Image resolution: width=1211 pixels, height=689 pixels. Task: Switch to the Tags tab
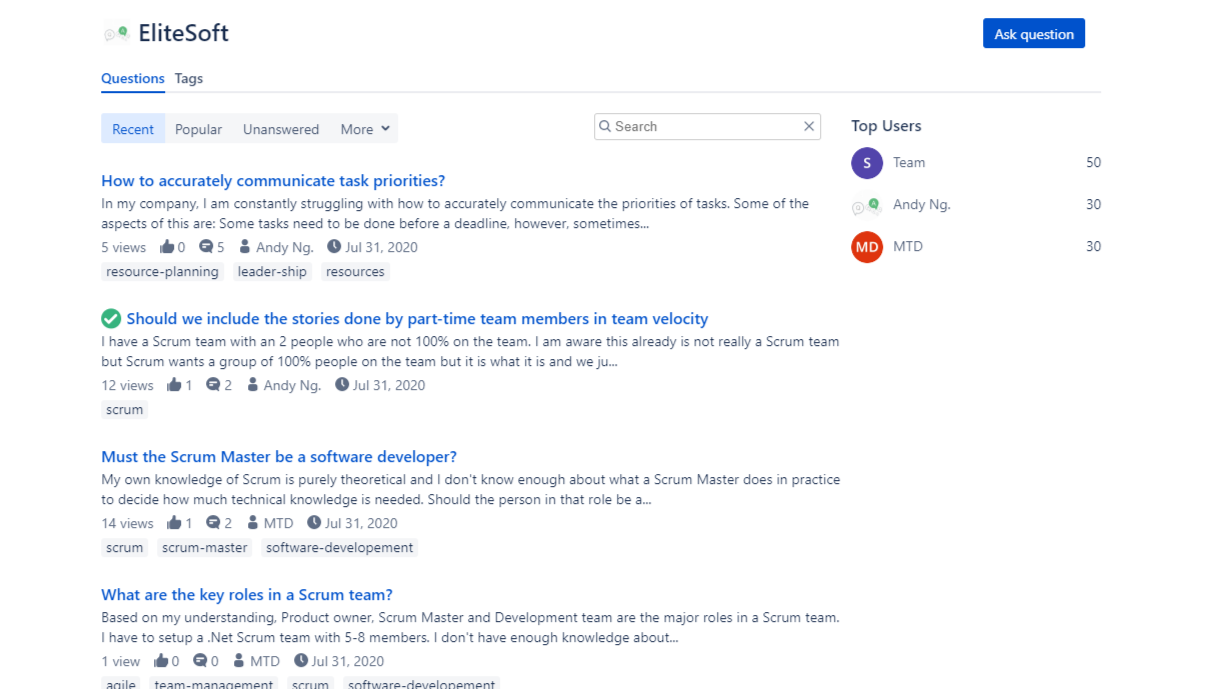tap(188, 78)
